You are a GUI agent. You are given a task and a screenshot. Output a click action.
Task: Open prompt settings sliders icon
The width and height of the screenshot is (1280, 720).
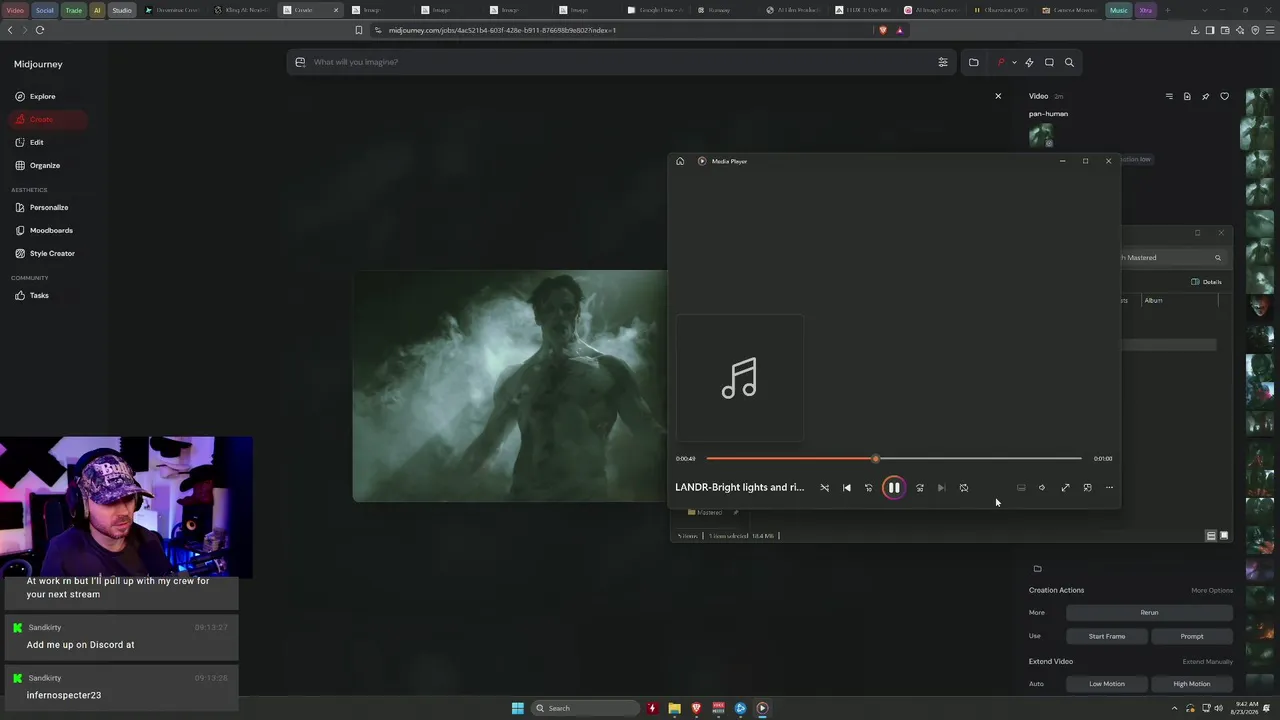click(x=943, y=62)
